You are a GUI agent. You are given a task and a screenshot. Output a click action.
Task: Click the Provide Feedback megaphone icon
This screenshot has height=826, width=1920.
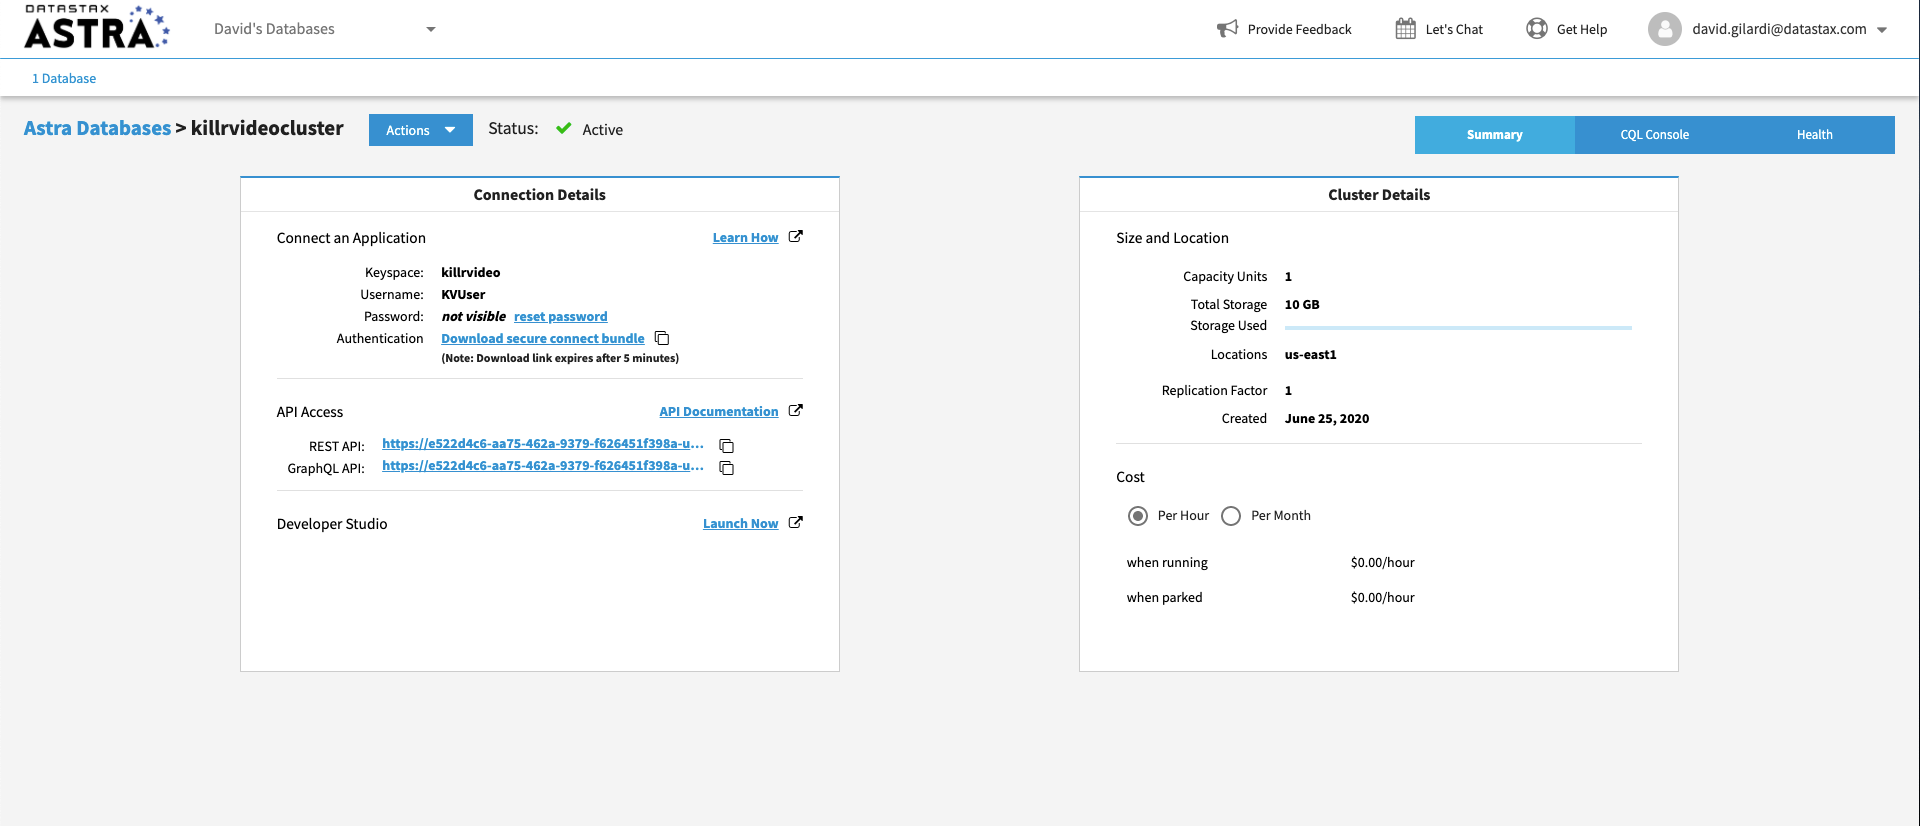coord(1227,29)
